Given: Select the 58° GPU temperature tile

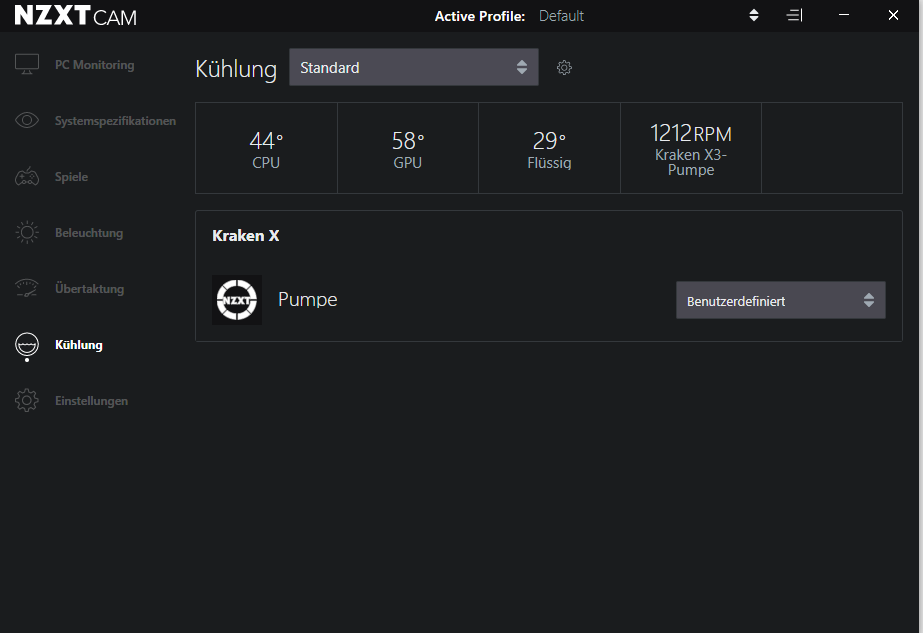Looking at the screenshot, I should tap(408, 148).
